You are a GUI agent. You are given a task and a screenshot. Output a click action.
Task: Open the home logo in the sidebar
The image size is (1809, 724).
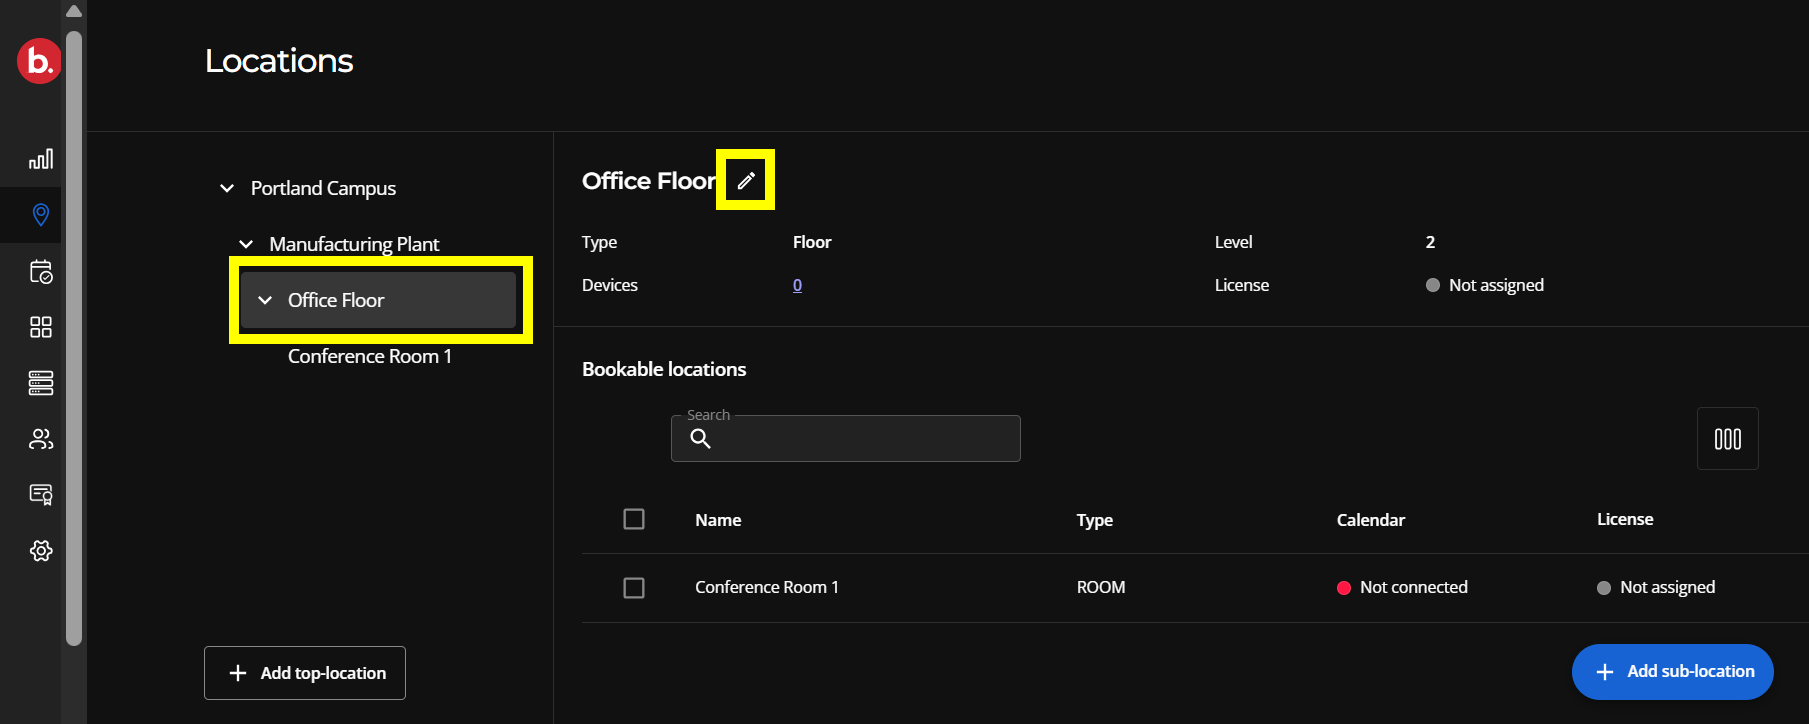[x=39, y=61]
